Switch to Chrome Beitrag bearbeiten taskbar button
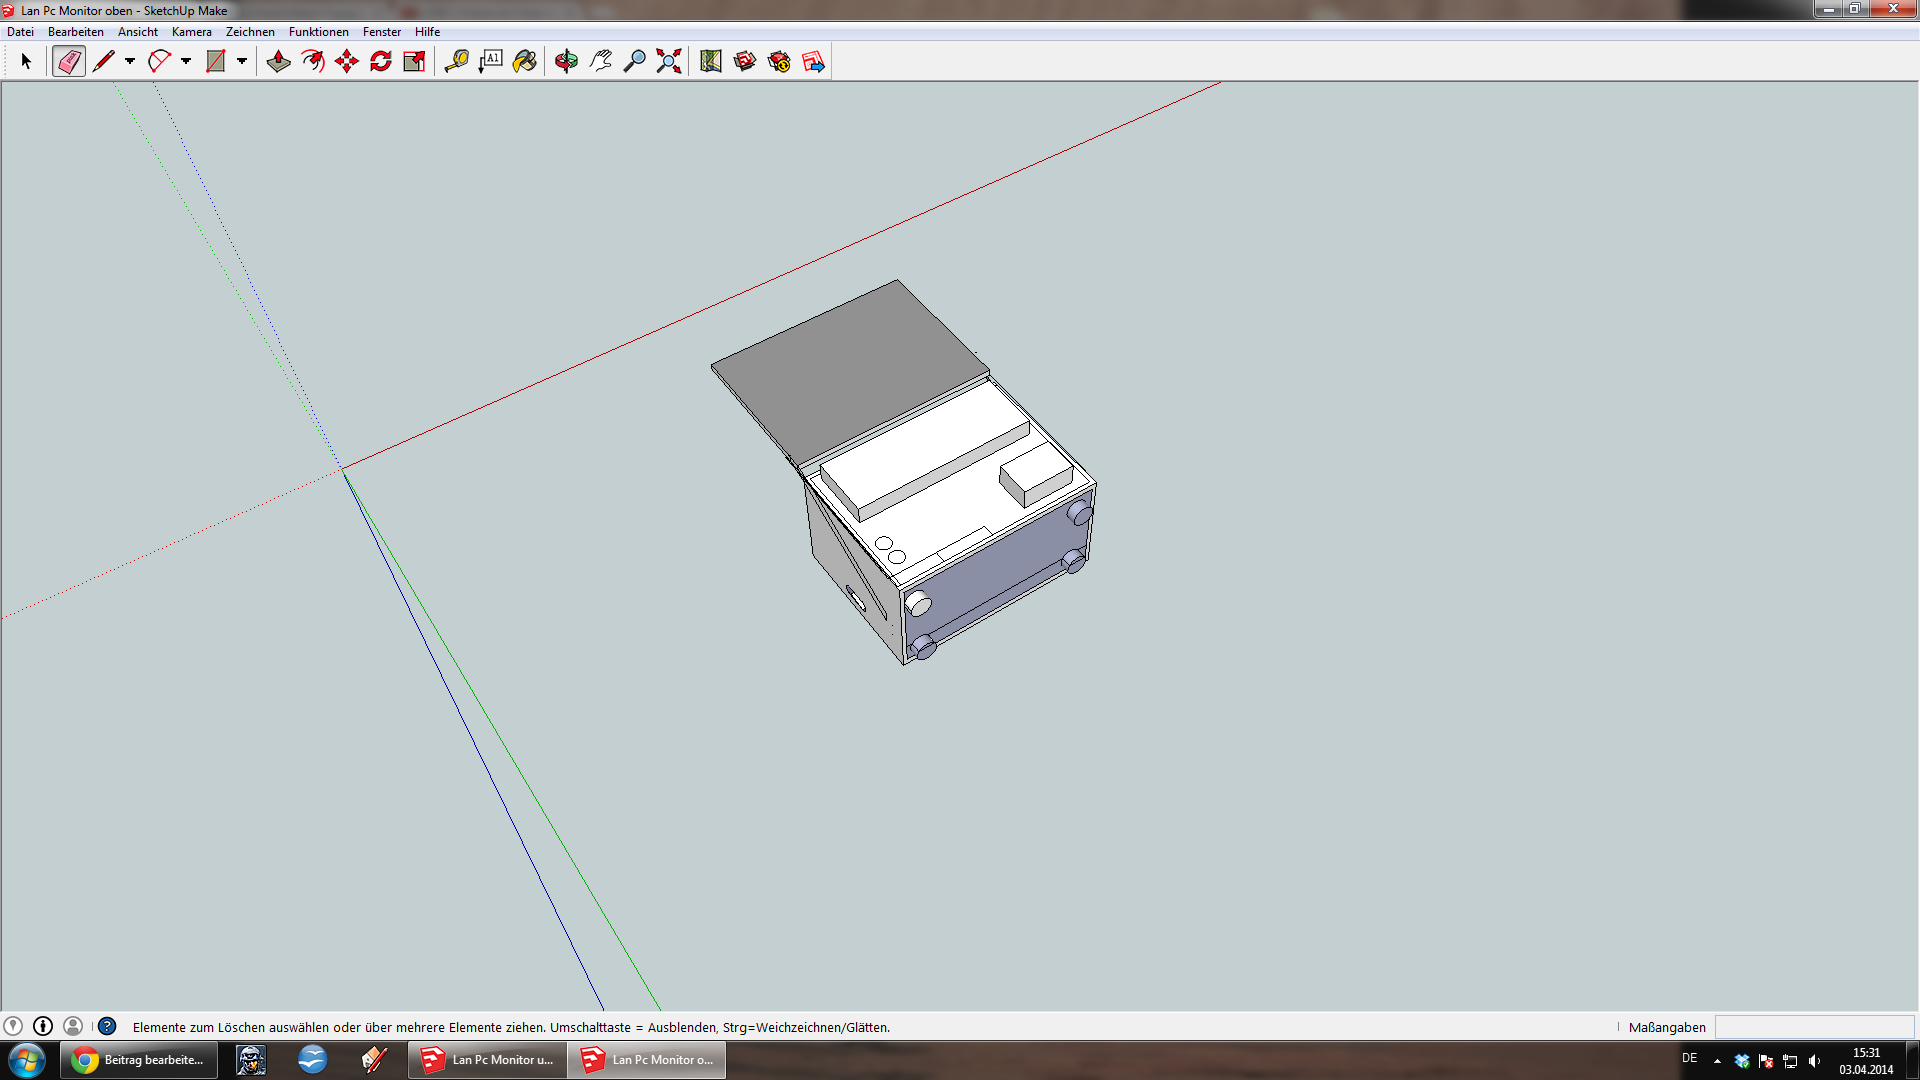The image size is (1920, 1080). click(139, 1060)
